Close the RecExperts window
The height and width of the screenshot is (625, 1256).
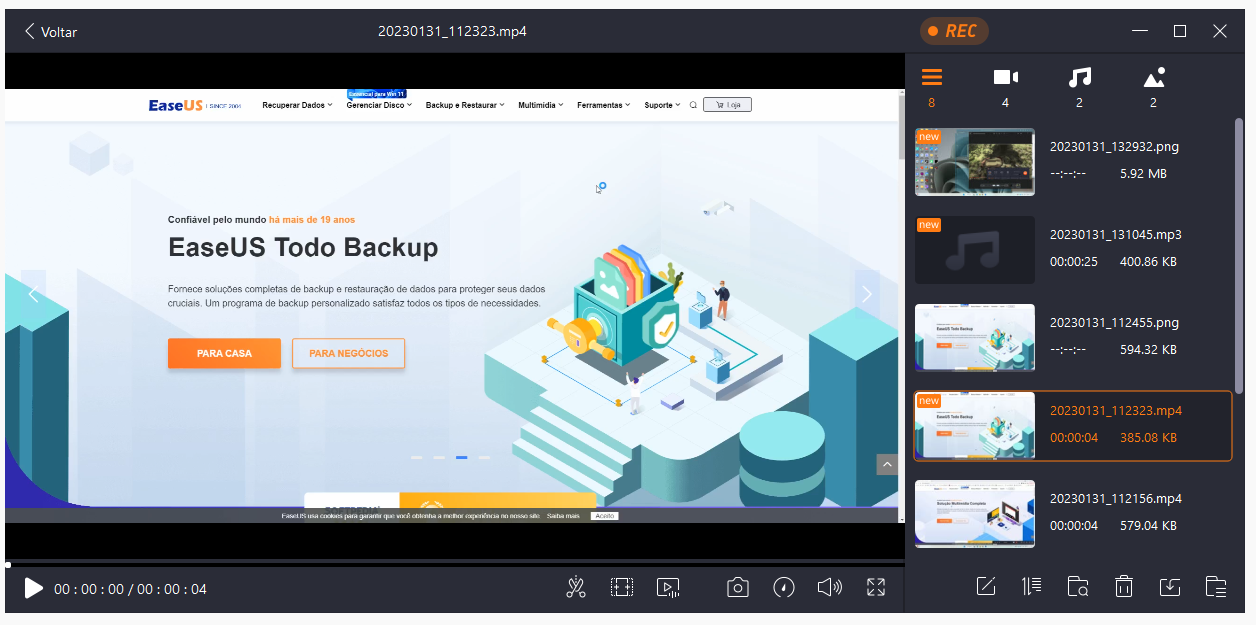pyautogui.click(x=1220, y=31)
